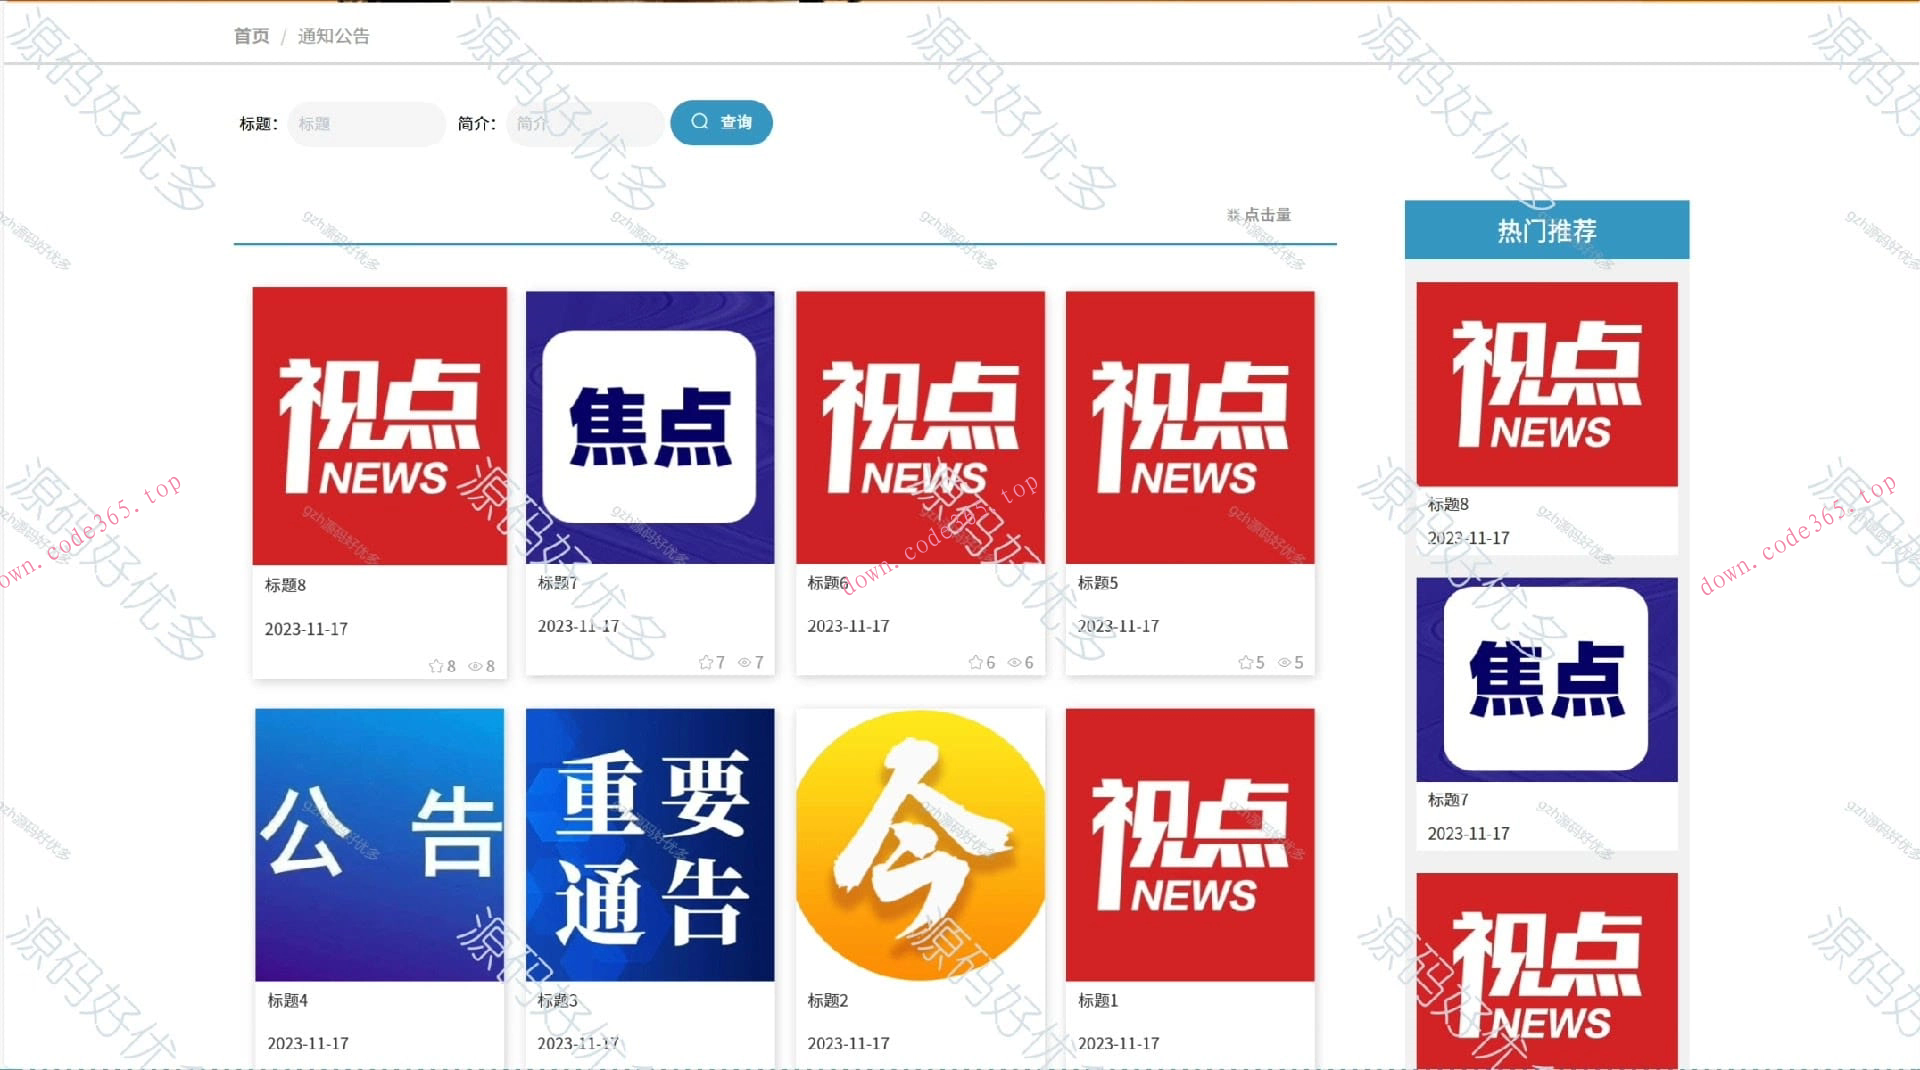Toggle the favorite star on 标题5 card
The image size is (1920, 1070).
point(1246,661)
